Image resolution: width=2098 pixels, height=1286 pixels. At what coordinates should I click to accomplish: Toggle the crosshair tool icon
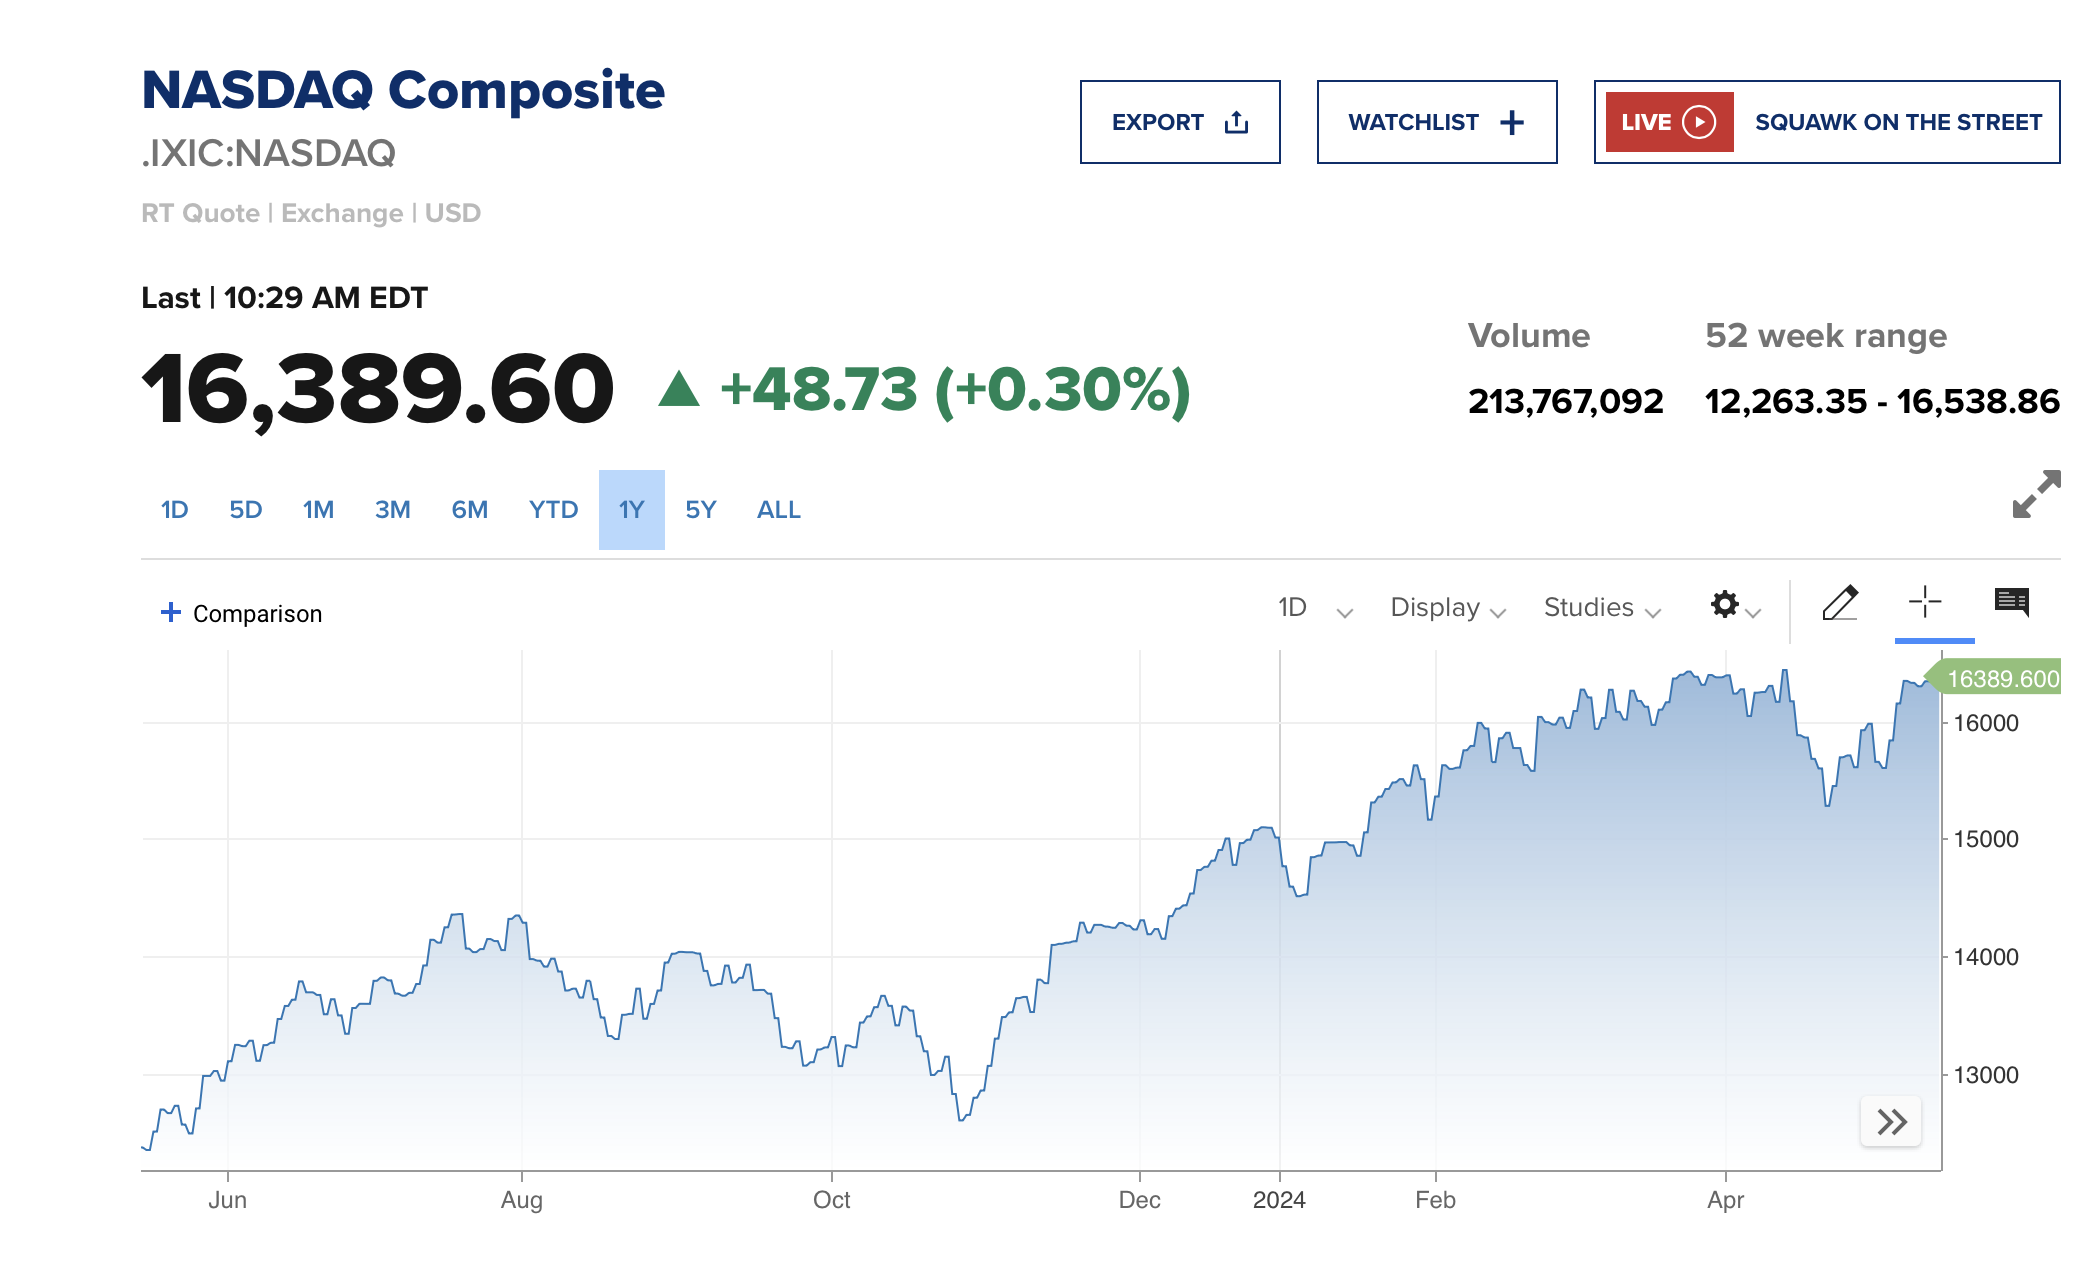[1924, 602]
